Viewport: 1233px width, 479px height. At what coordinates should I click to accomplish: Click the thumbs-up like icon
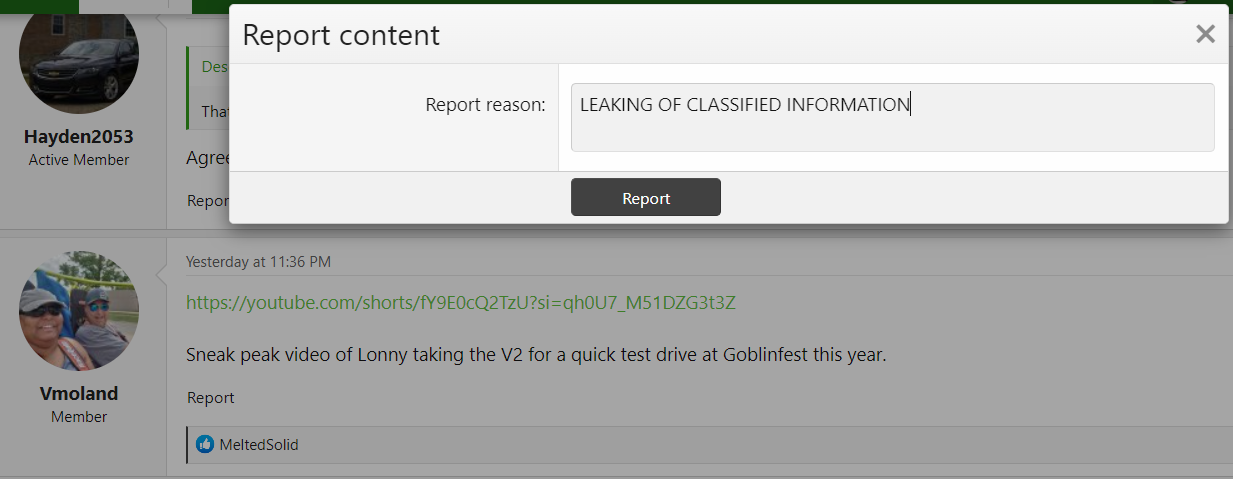[x=205, y=444]
